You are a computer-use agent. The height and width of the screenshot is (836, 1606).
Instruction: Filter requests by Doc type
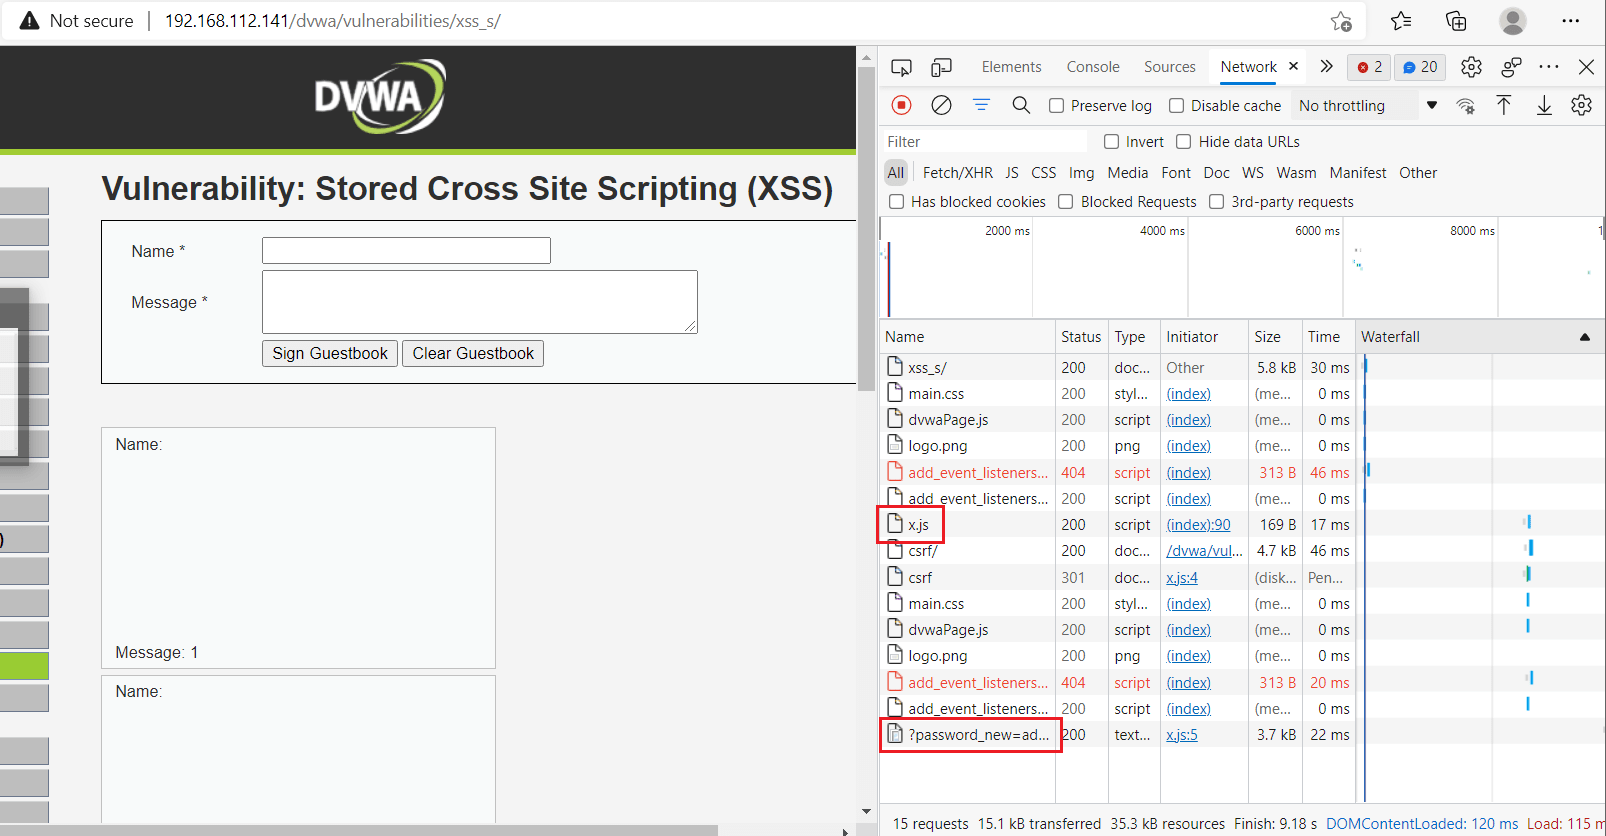point(1217,173)
